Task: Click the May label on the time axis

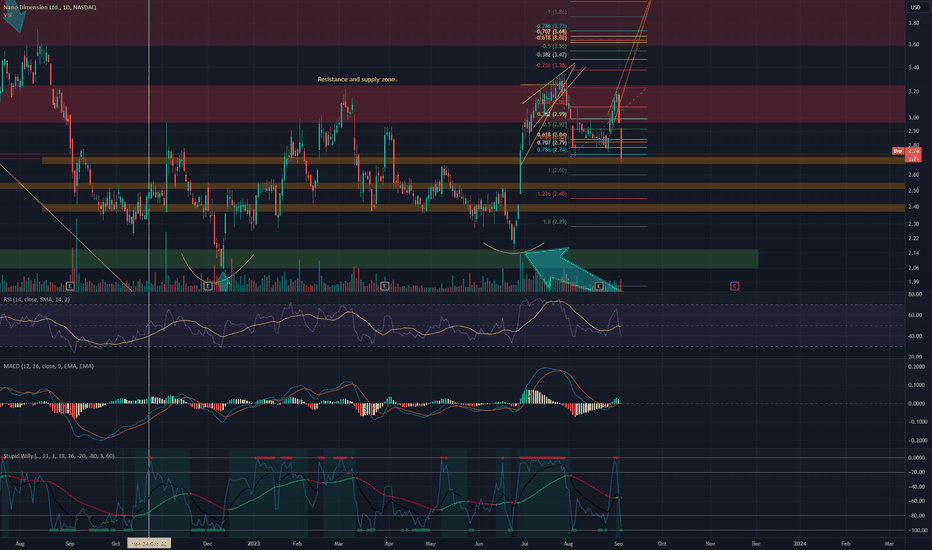Action: click(x=430, y=543)
